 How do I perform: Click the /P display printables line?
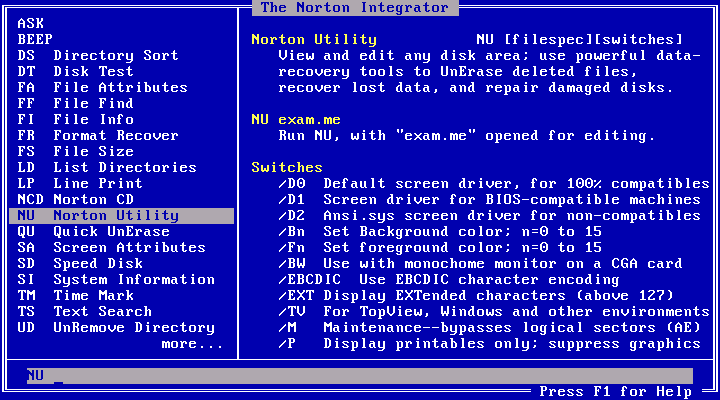tap(489, 344)
